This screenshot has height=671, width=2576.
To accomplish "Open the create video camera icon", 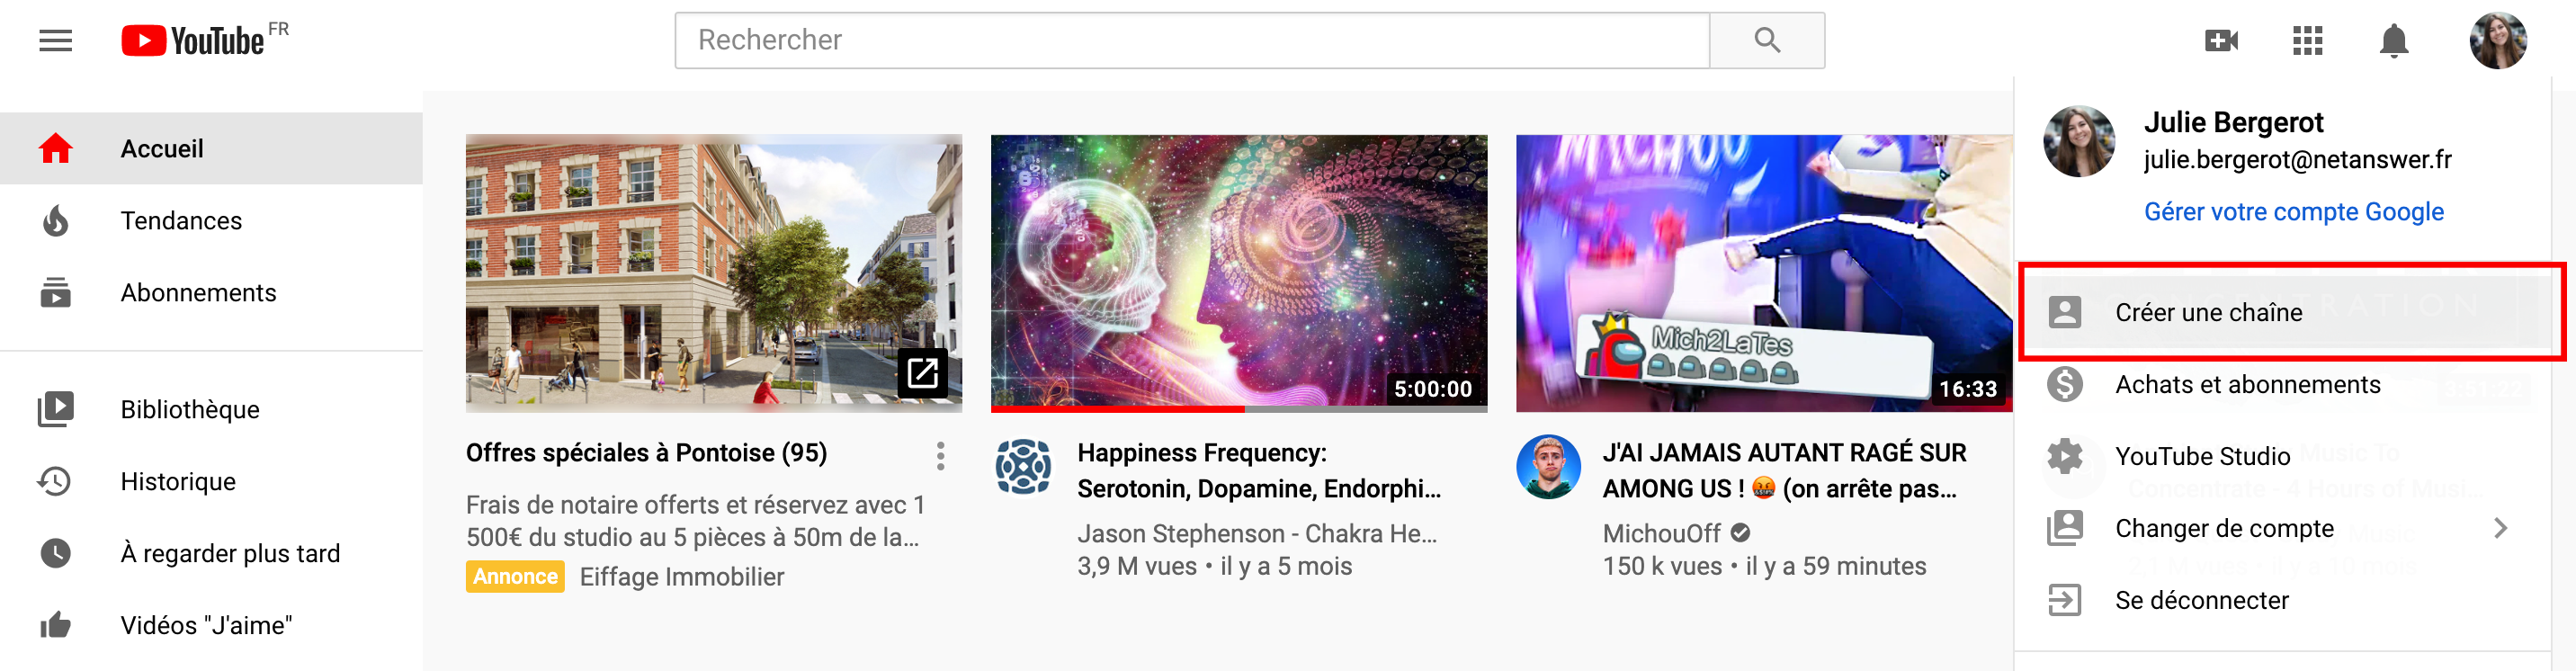I will 2221,41.
